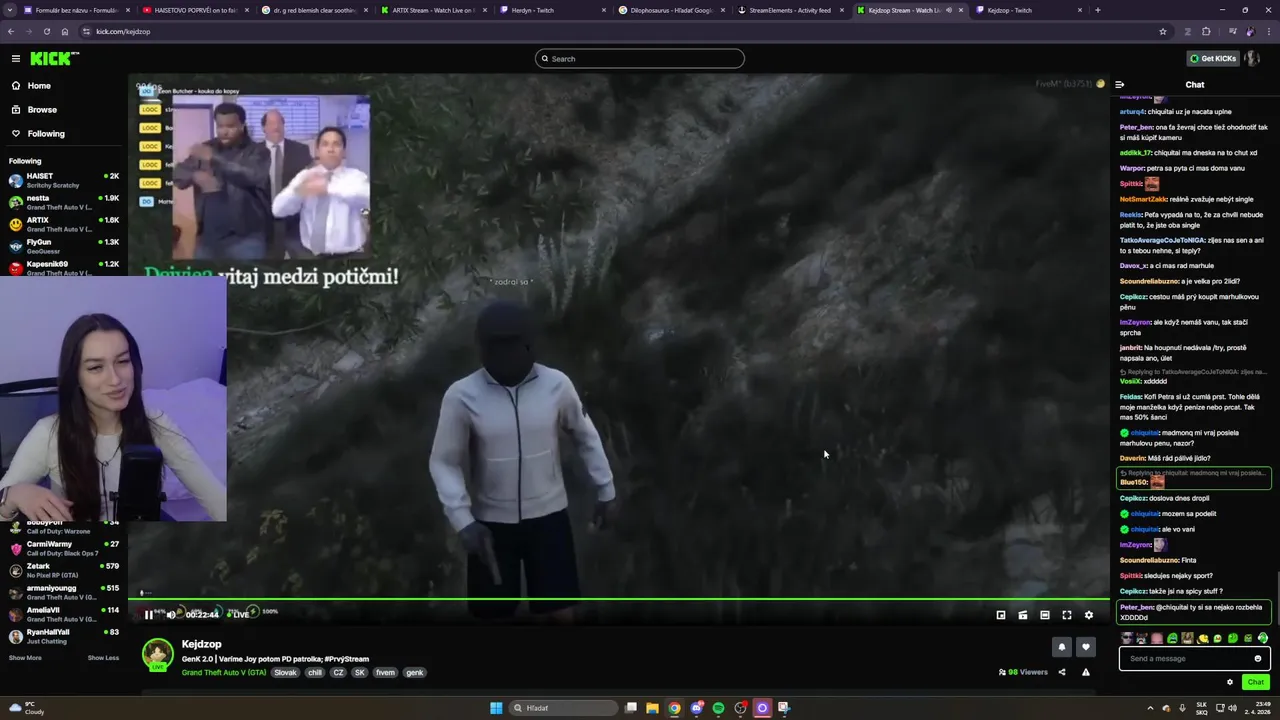Viewport: 1280px width, 720px height.
Task: Switch to the Herdyn - Twitch tab
Action: tap(552, 10)
